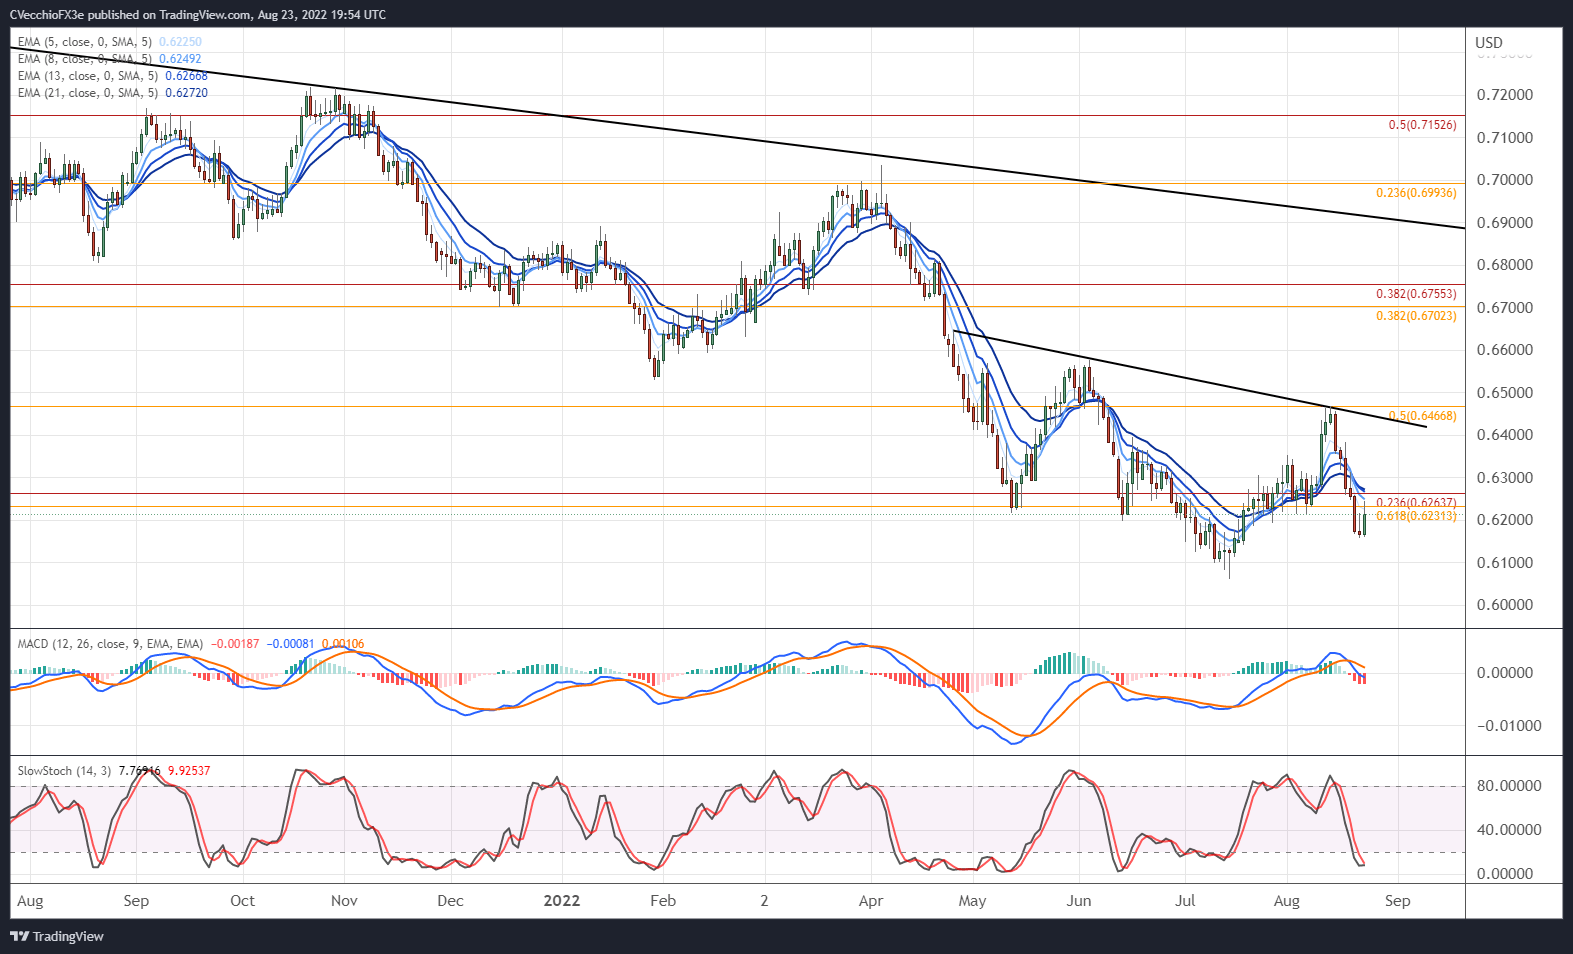Click the Feb label on time axis
1573x954 pixels.
[x=663, y=901]
